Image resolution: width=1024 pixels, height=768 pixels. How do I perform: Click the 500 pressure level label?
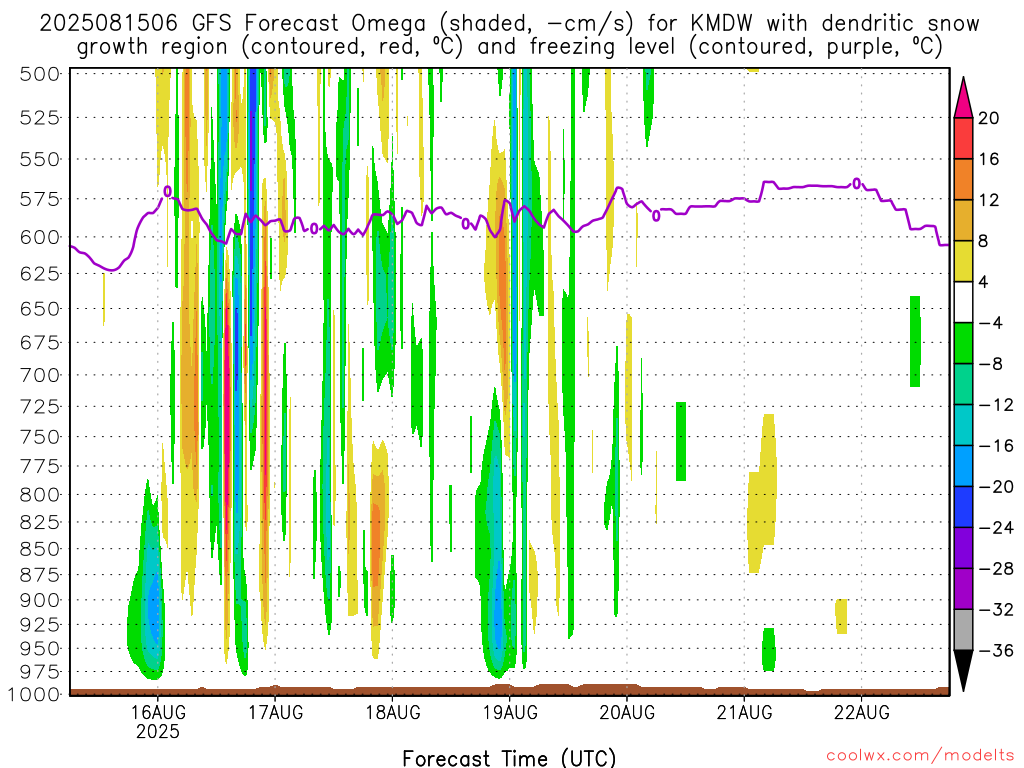coord(39,74)
